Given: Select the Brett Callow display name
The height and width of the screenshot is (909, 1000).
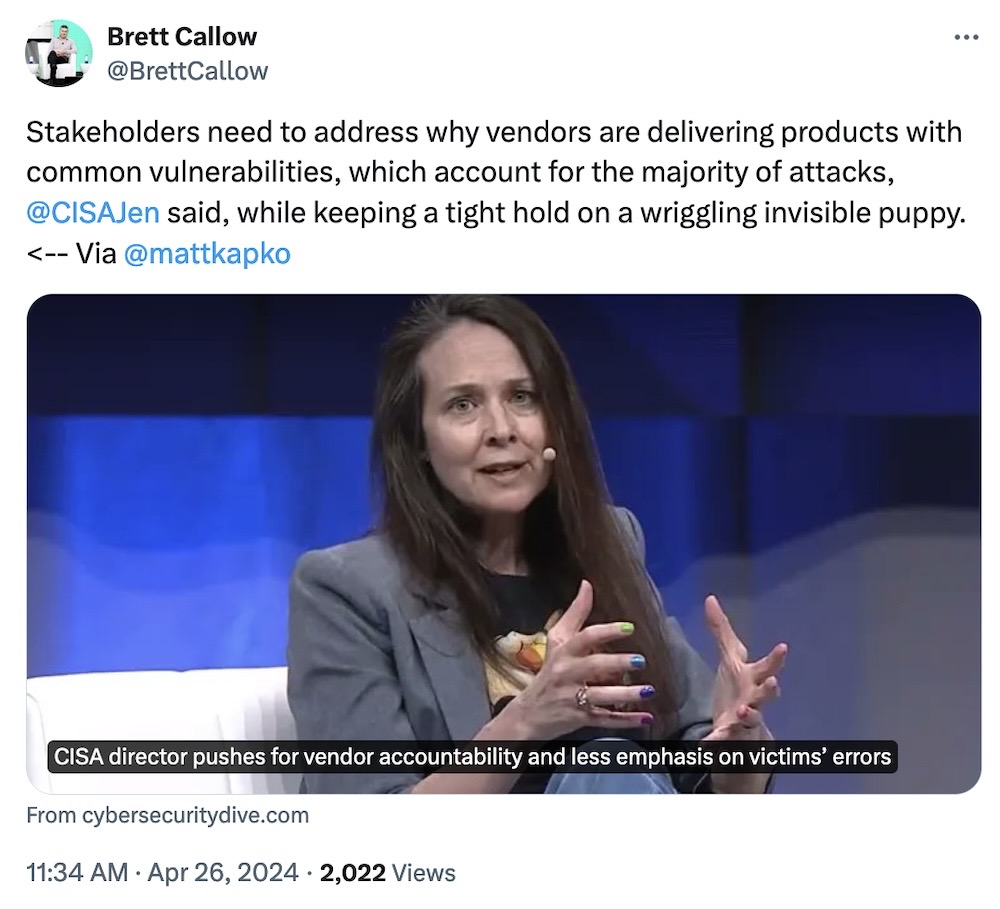Looking at the screenshot, I should pos(182,36).
